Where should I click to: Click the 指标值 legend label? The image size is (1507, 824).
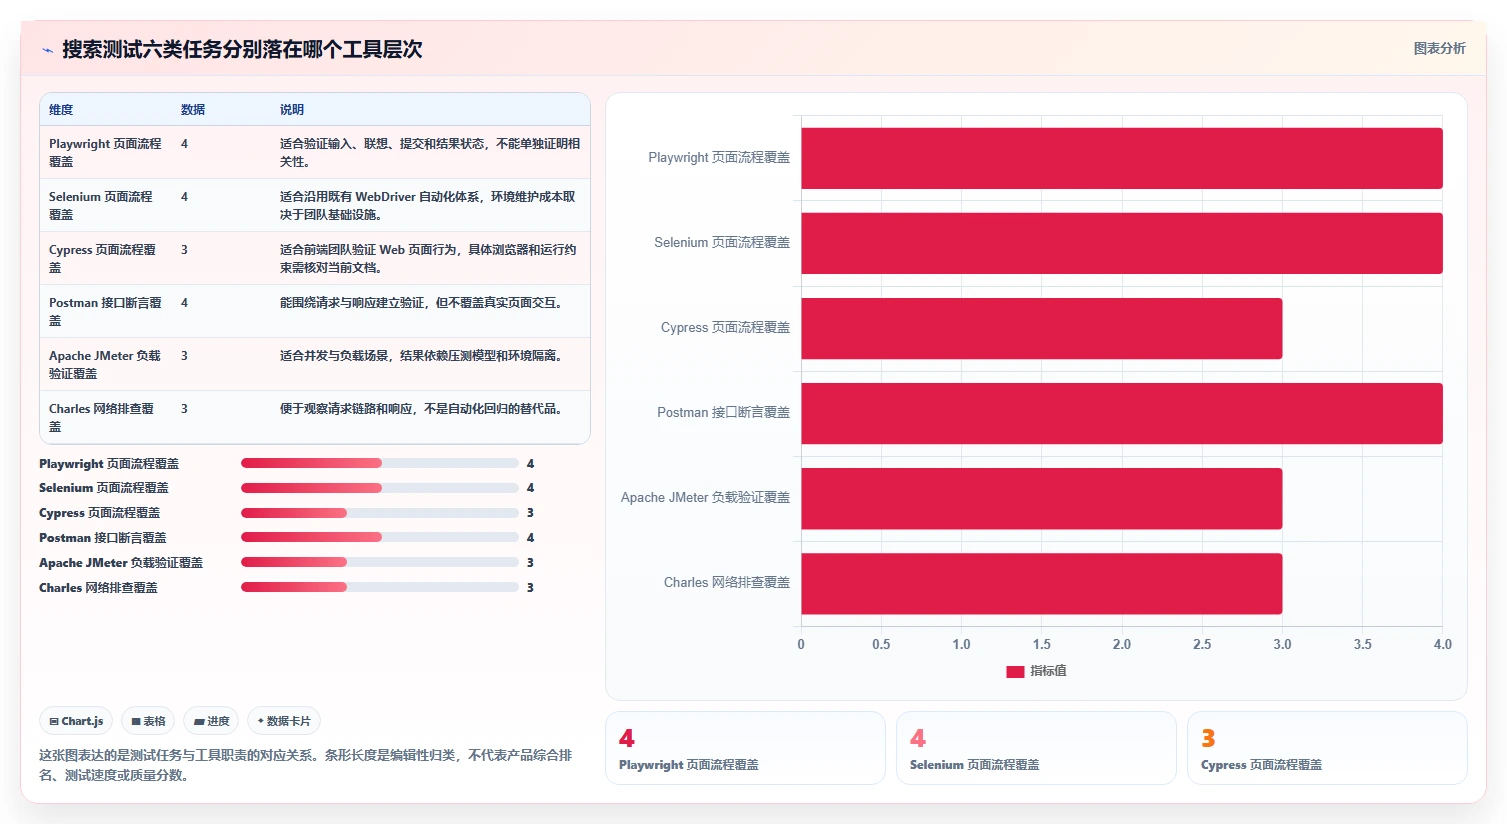1048,671
